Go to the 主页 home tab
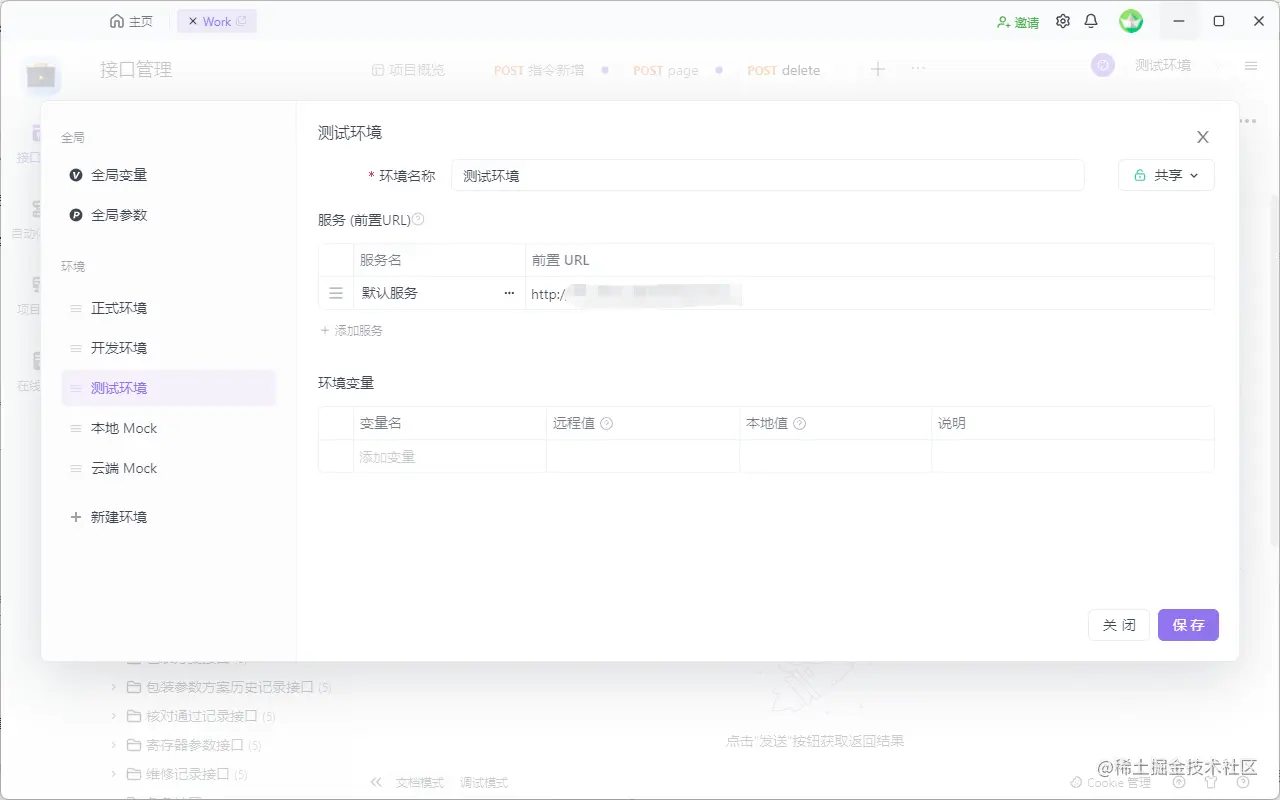This screenshot has width=1280, height=800. pos(132,21)
